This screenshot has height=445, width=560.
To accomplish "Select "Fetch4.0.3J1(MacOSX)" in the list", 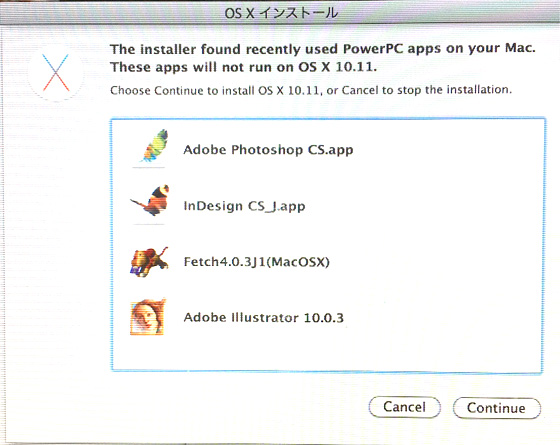I will (x=256, y=262).
